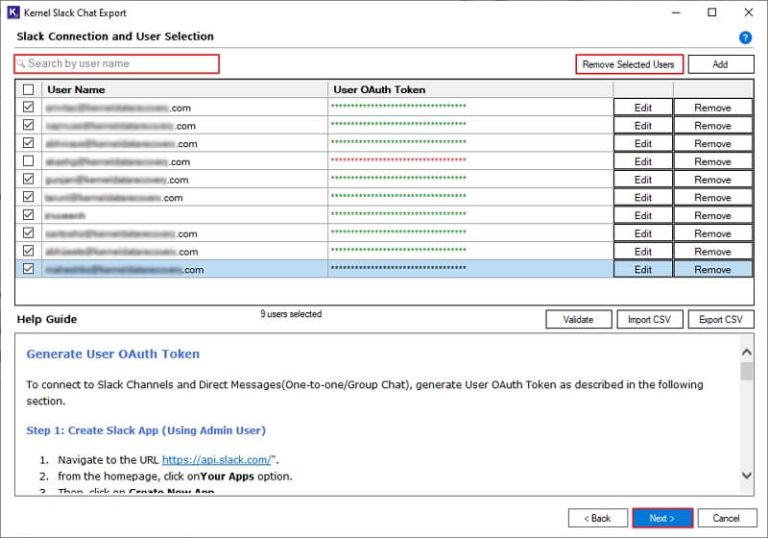
Task: Click the Export CSV button
Action: tap(720, 320)
